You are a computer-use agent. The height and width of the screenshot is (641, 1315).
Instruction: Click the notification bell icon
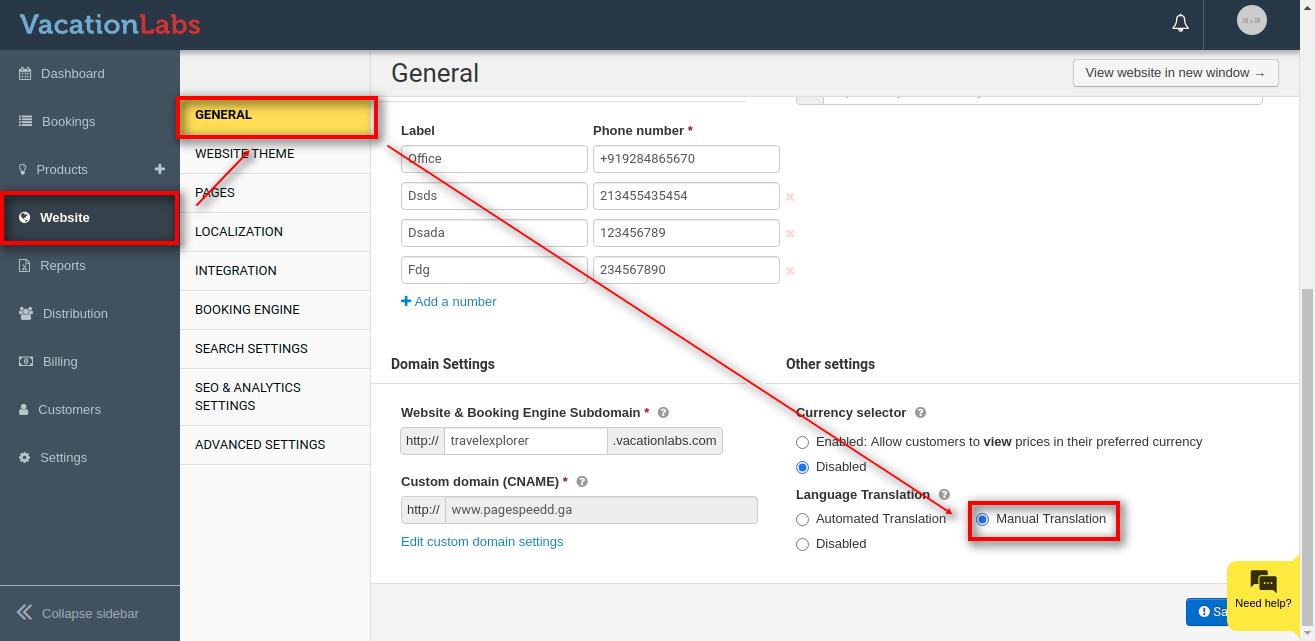coord(1180,23)
